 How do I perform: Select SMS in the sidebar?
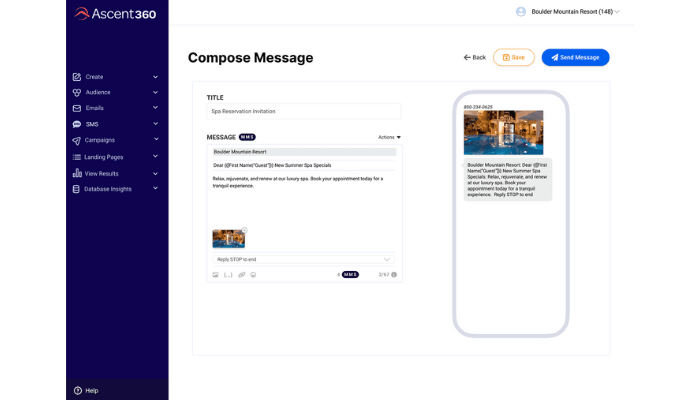point(92,124)
